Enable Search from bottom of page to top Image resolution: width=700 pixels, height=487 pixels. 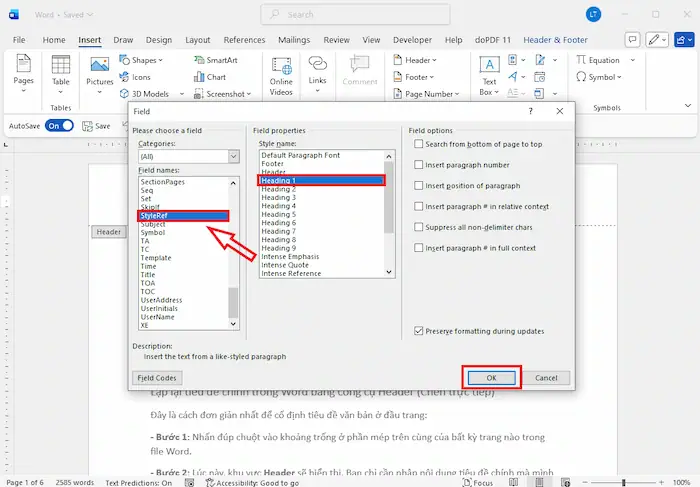click(418, 144)
